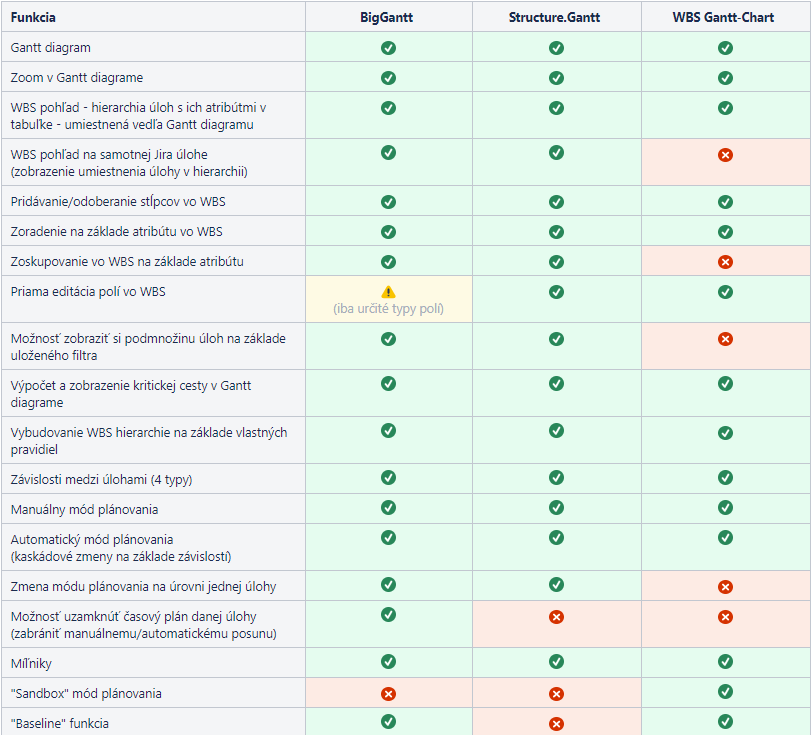Viewport: 812px width, 735px height.
Task: Click "Možnosť zobraziť si podmnožinu úloh" label
Action: click(148, 347)
